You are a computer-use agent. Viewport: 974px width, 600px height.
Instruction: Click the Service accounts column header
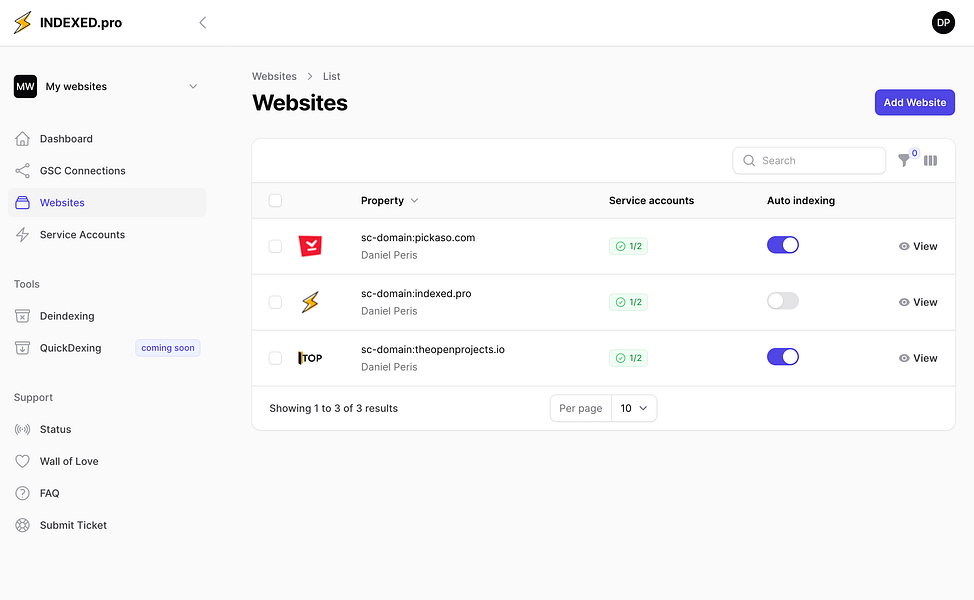tap(651, 201)
